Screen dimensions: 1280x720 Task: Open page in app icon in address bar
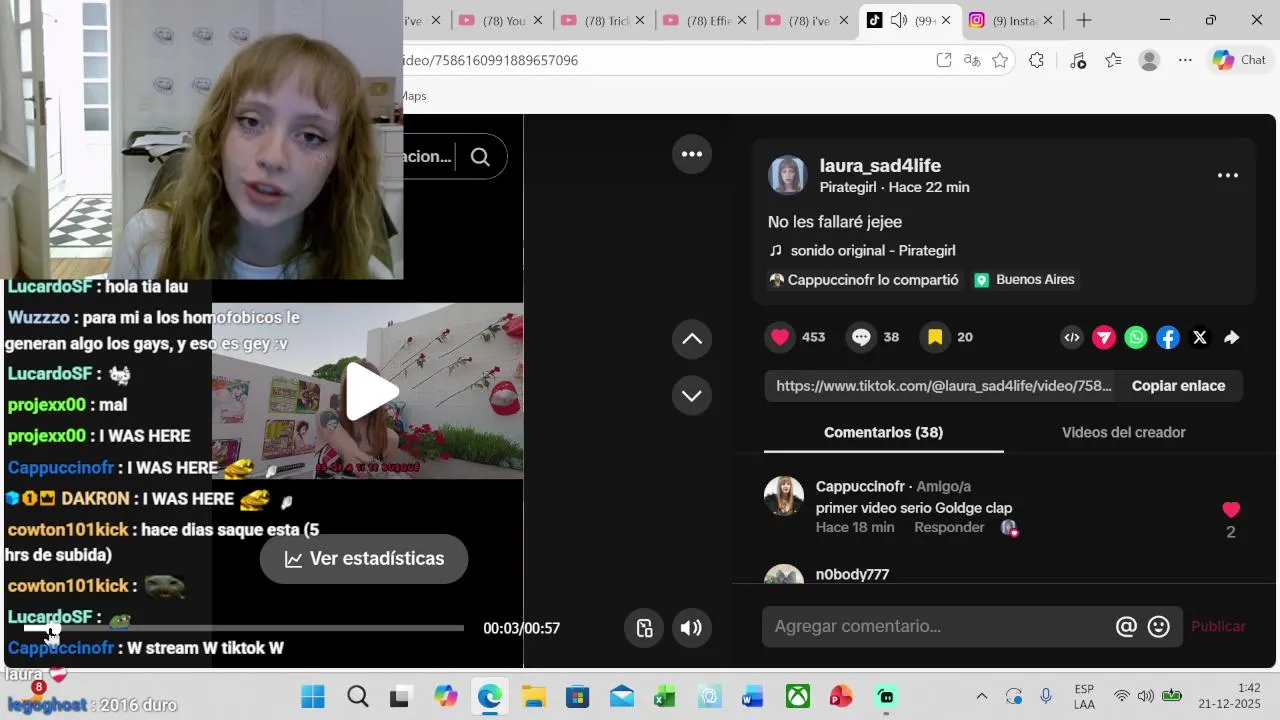943,60
